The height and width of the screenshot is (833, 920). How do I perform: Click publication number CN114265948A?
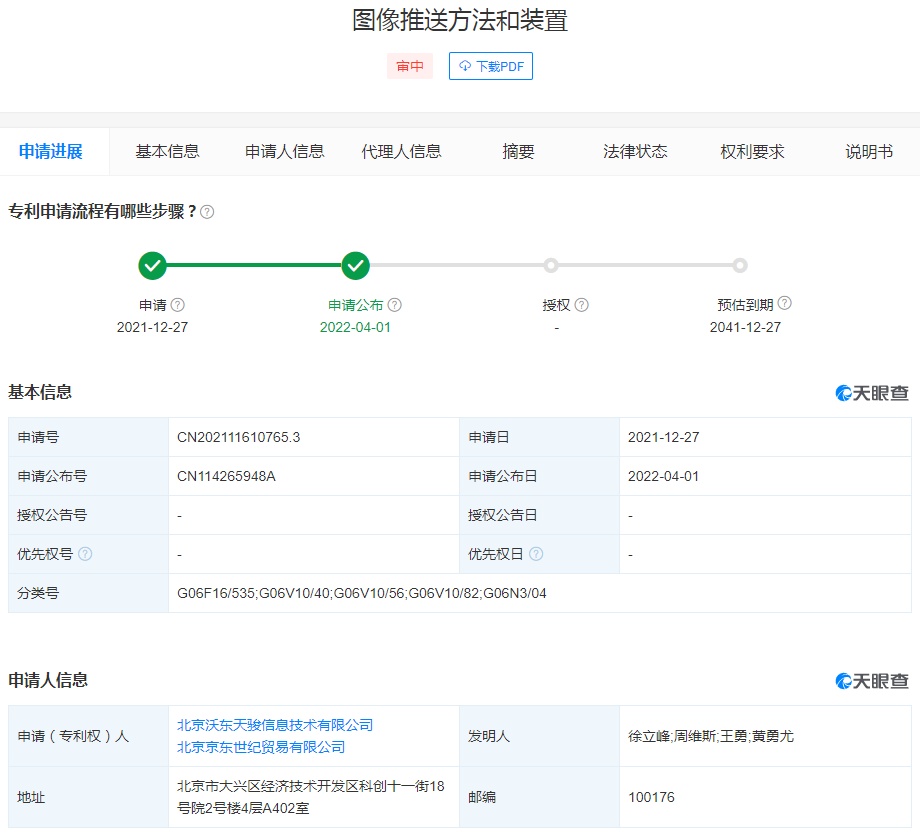226,476
